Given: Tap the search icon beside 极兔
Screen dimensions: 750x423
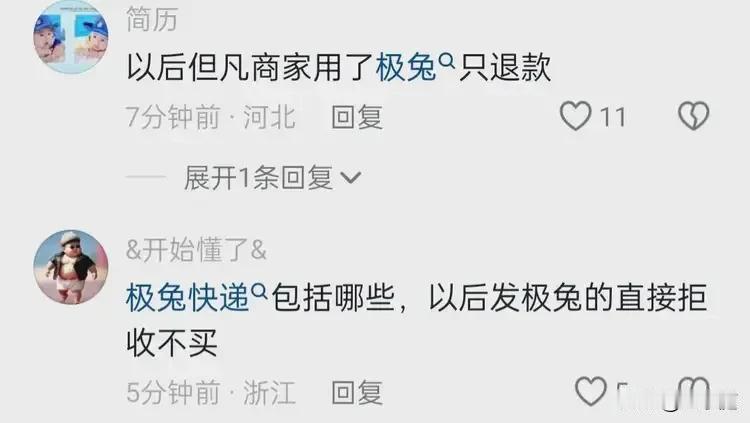Looking at the screenshot, I should pos(447,61).
